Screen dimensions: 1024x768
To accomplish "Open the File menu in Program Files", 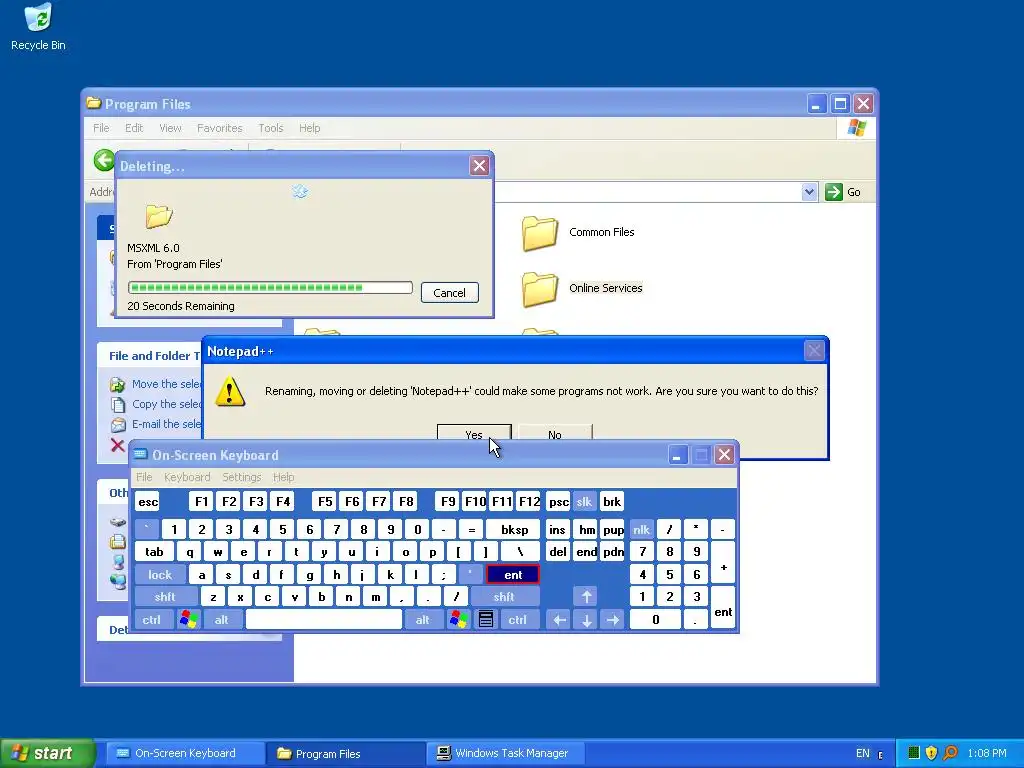I will [x=101, y=128].
